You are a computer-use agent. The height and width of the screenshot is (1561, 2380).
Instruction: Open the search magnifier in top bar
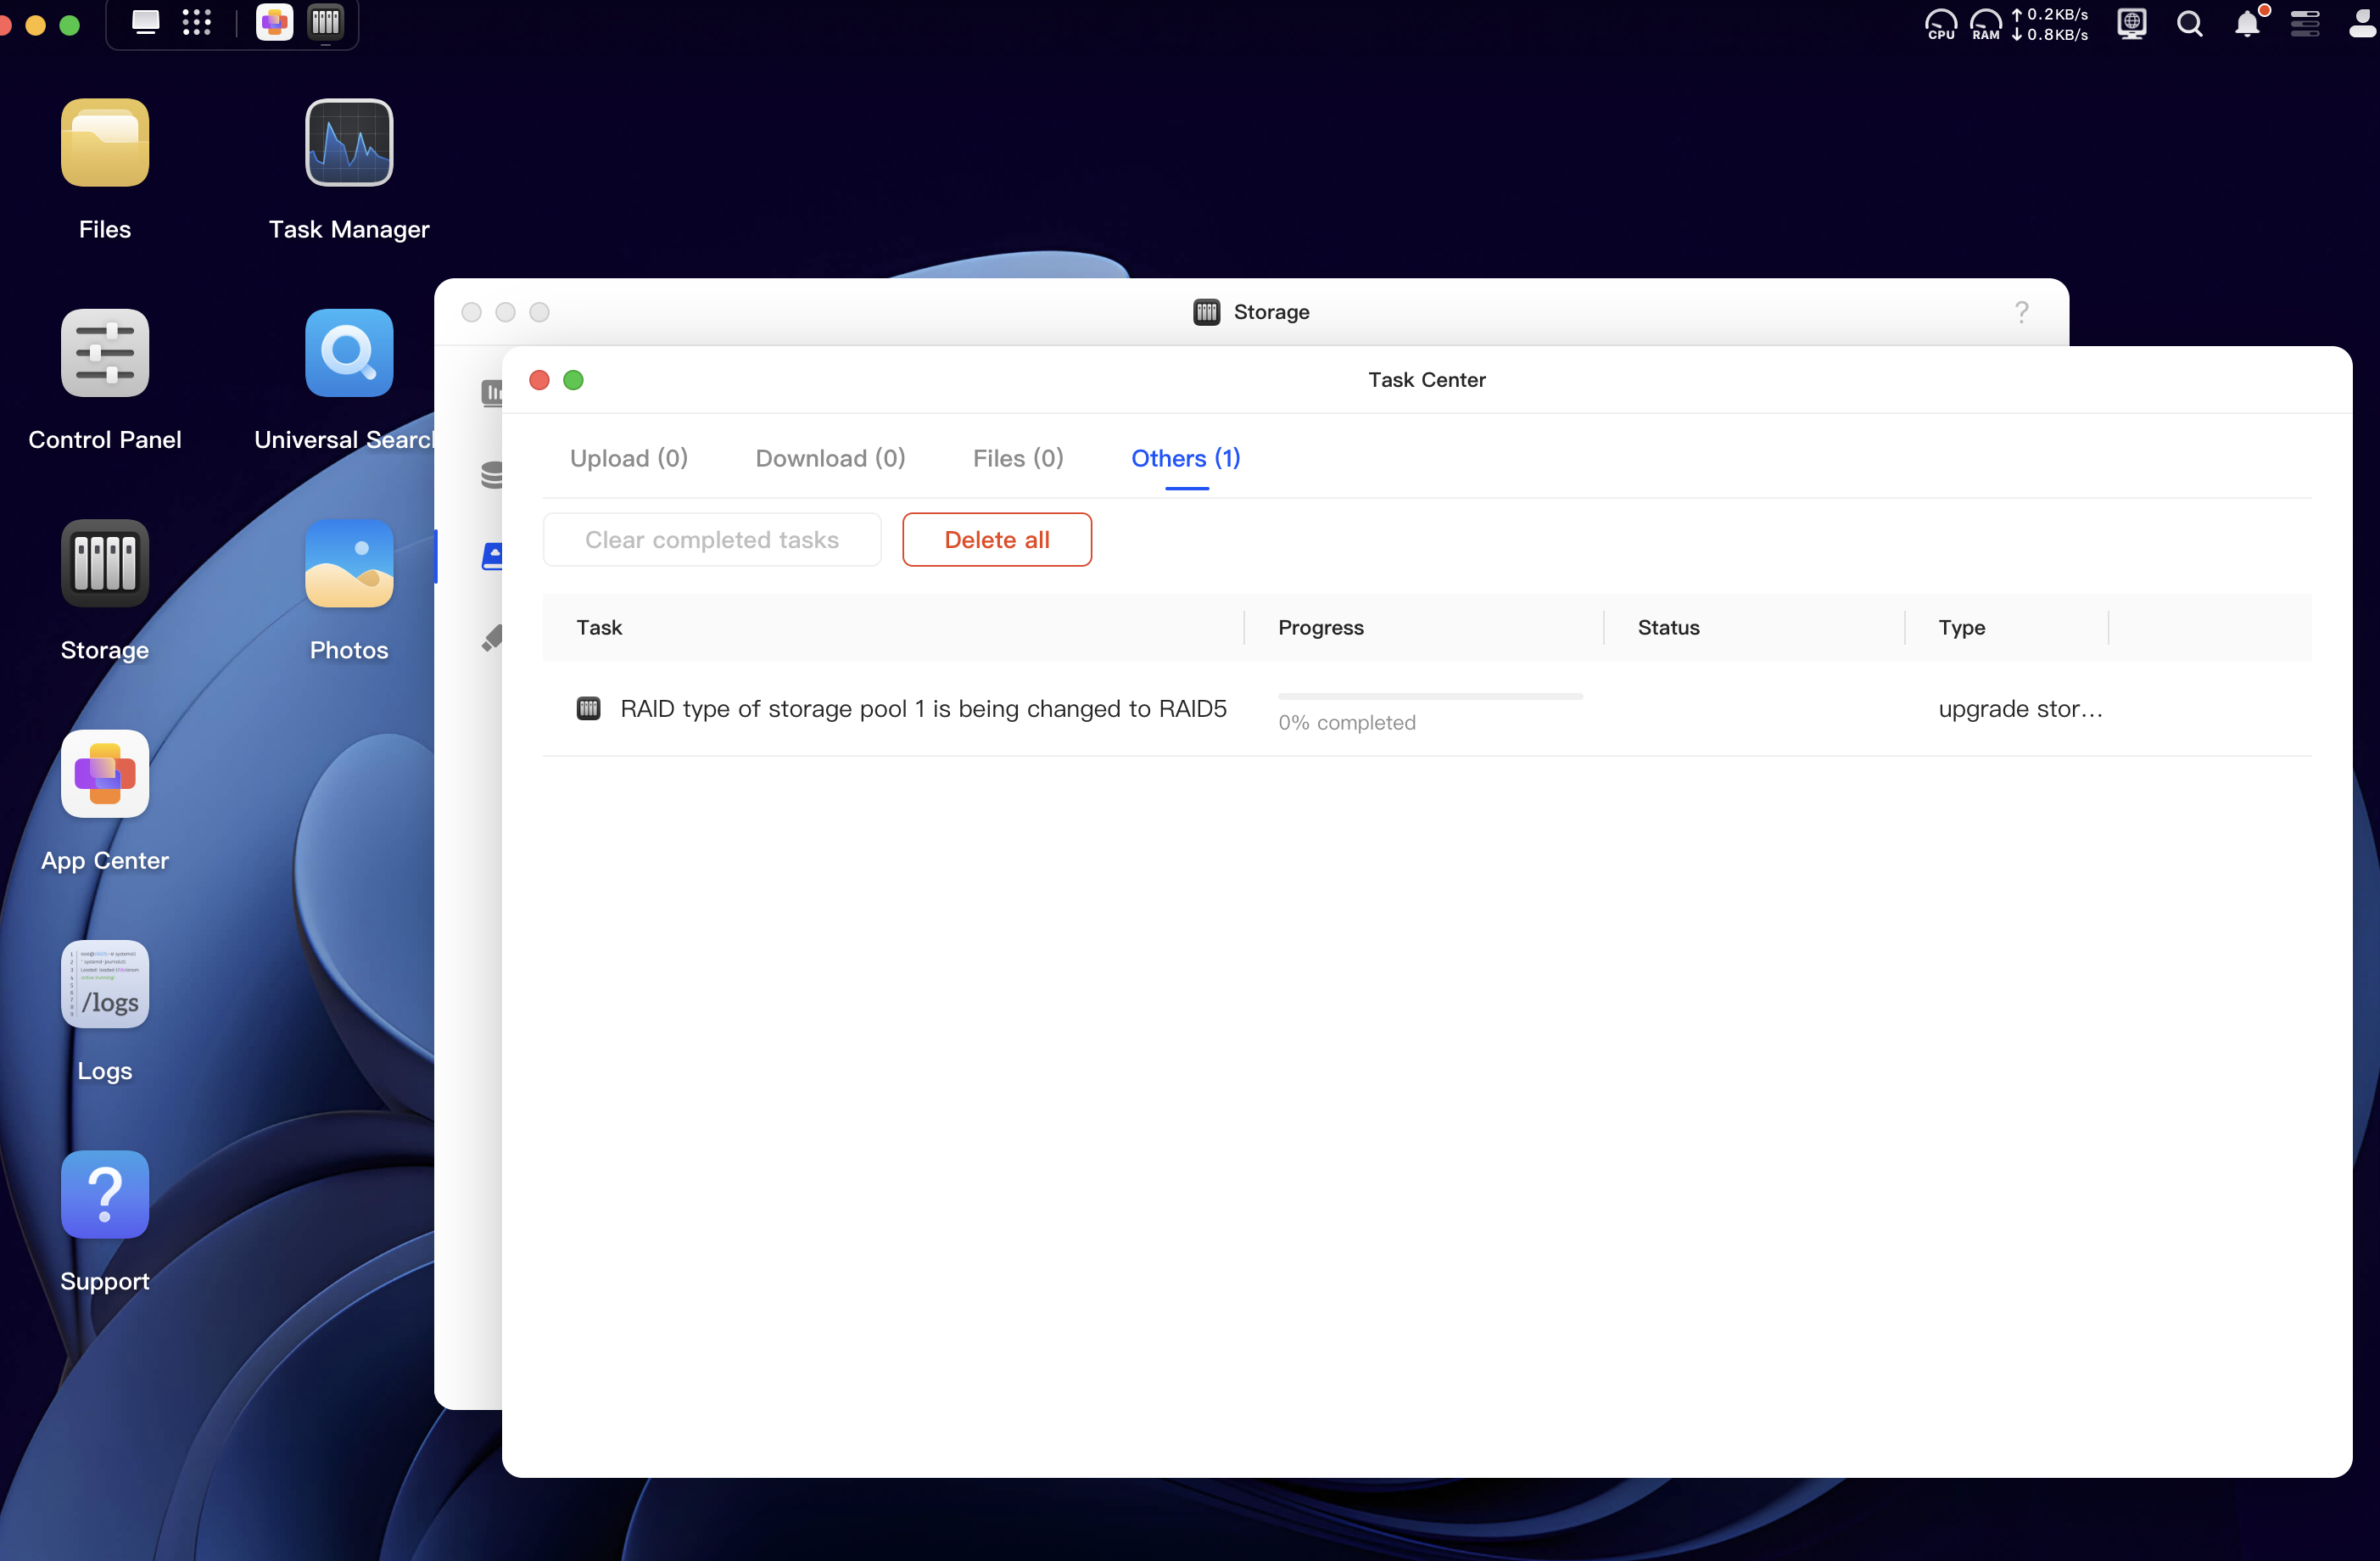pyautogui.click(x=2190, y=24)
